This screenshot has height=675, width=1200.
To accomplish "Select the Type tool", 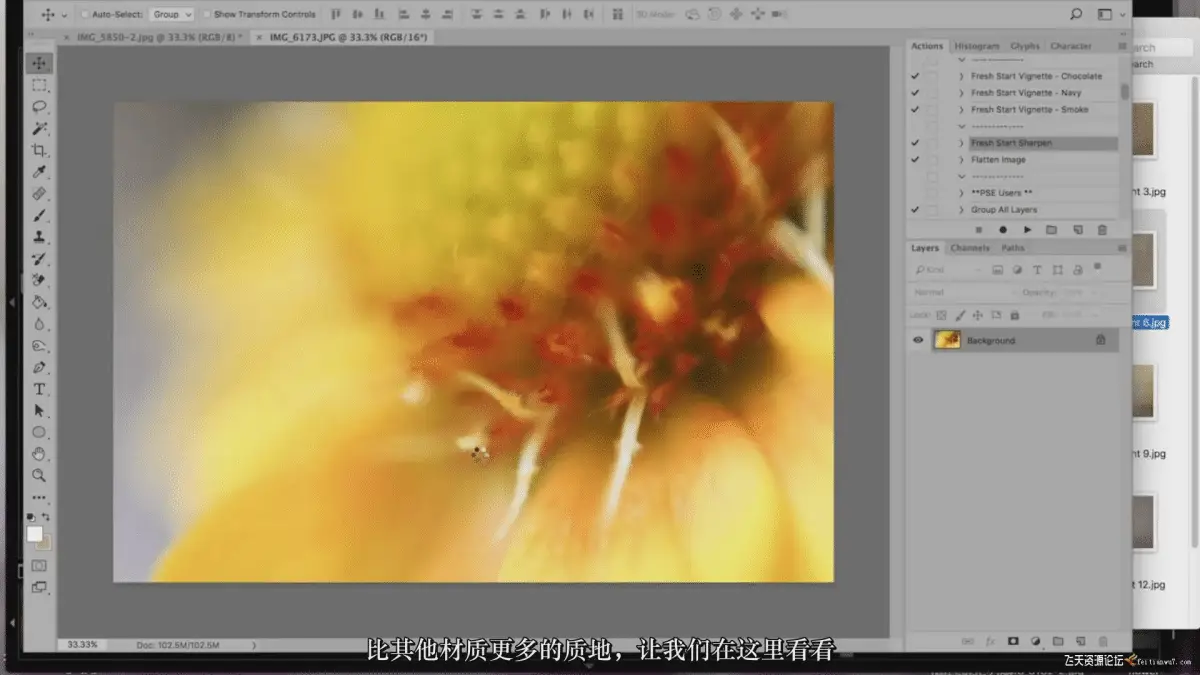I will pos(40,389).
